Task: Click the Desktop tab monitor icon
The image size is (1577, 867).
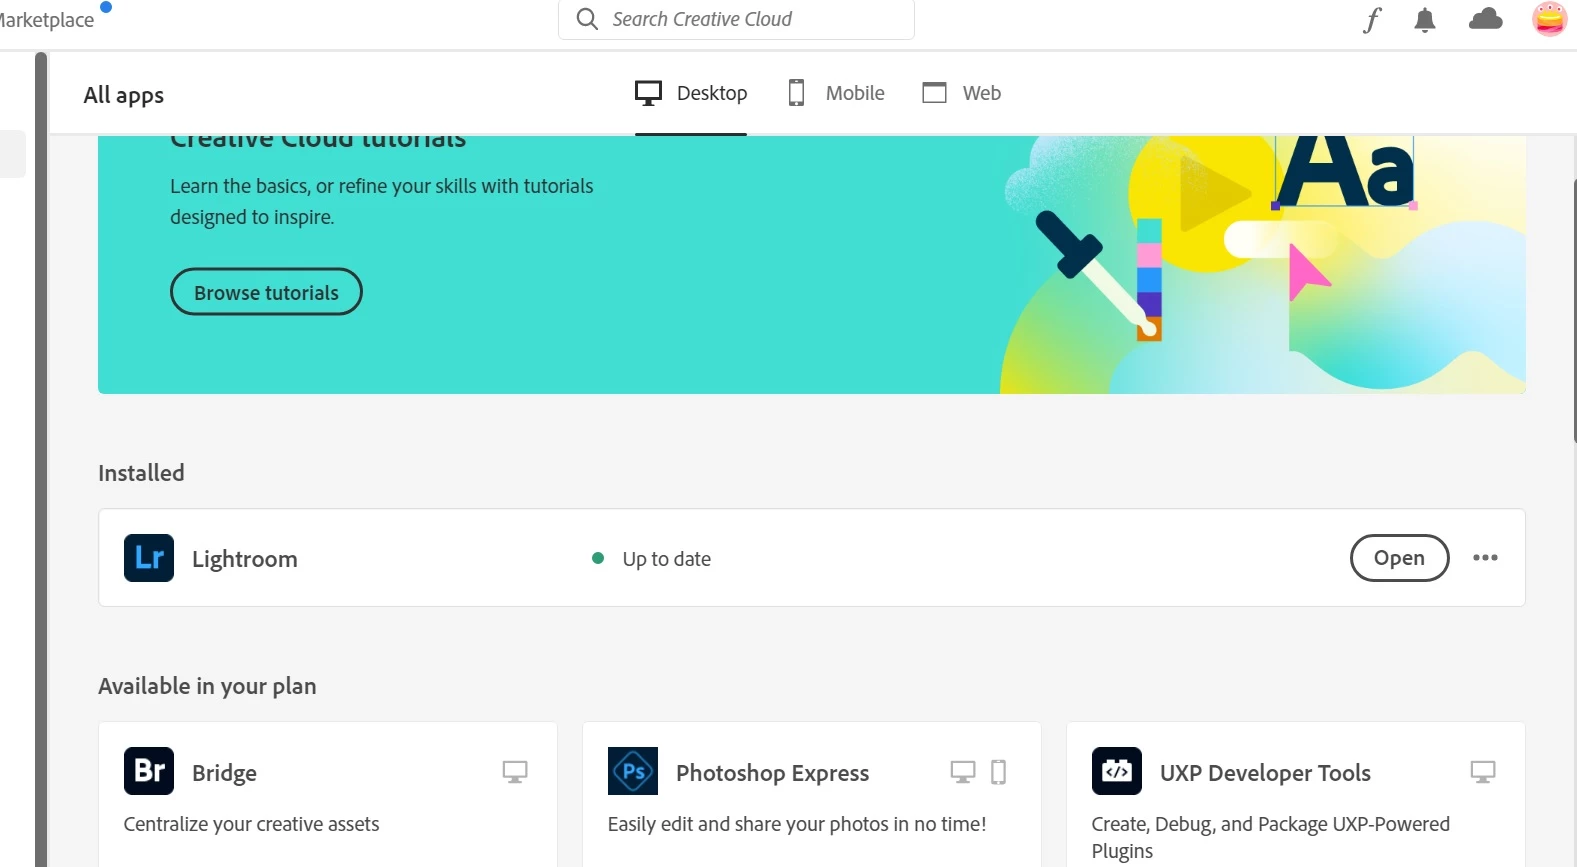Action: pyautogui.click(x=648, y=93)
